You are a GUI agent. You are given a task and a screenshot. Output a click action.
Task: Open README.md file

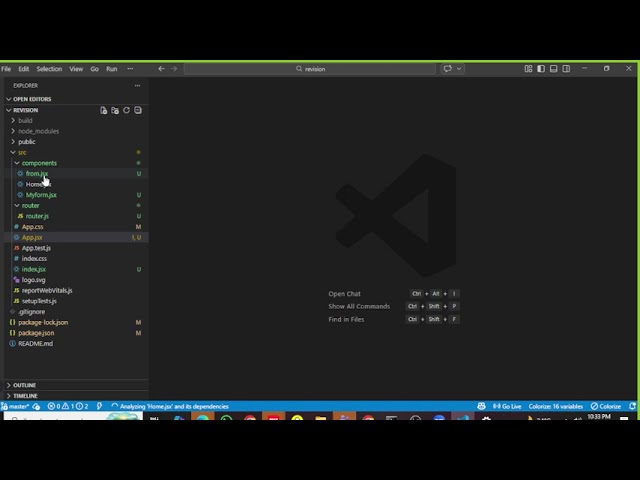[76, 343]
